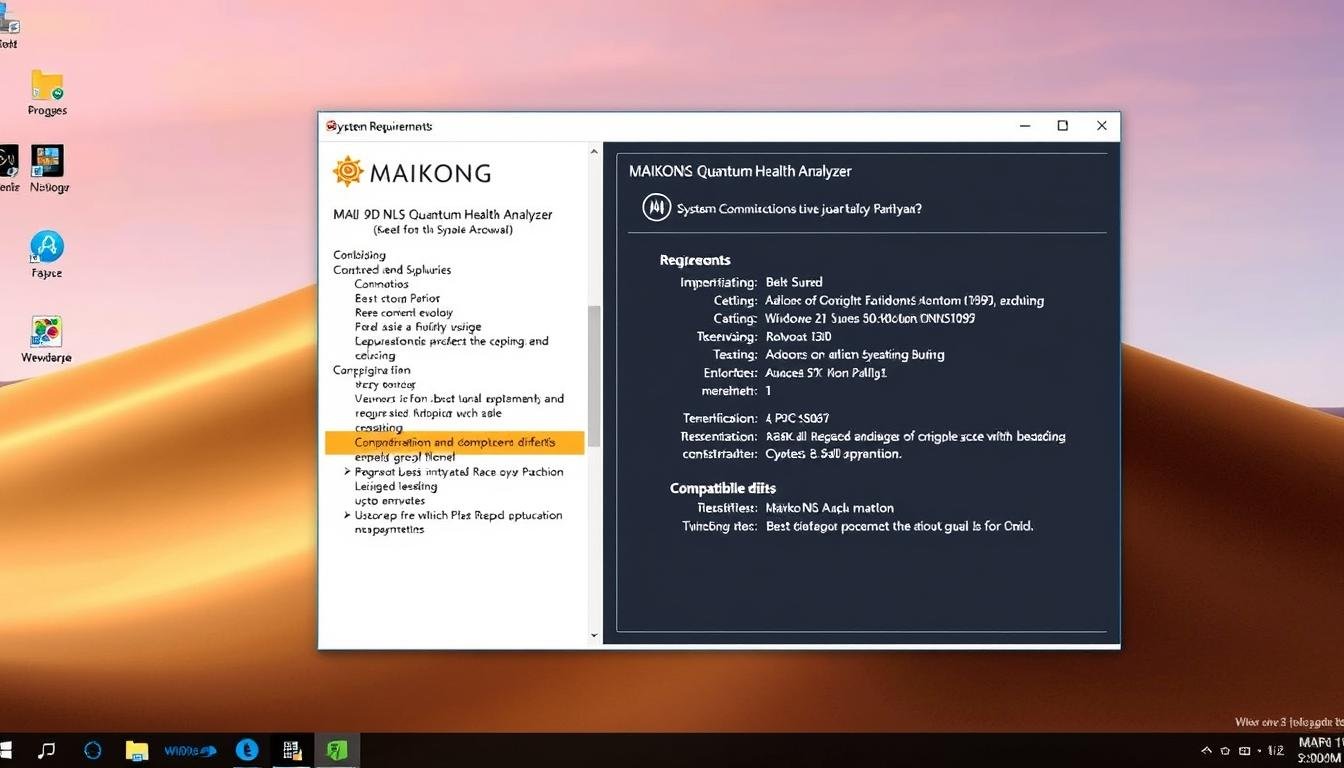Click the circular icon beside System Connections text

click(x=656, y=208)
